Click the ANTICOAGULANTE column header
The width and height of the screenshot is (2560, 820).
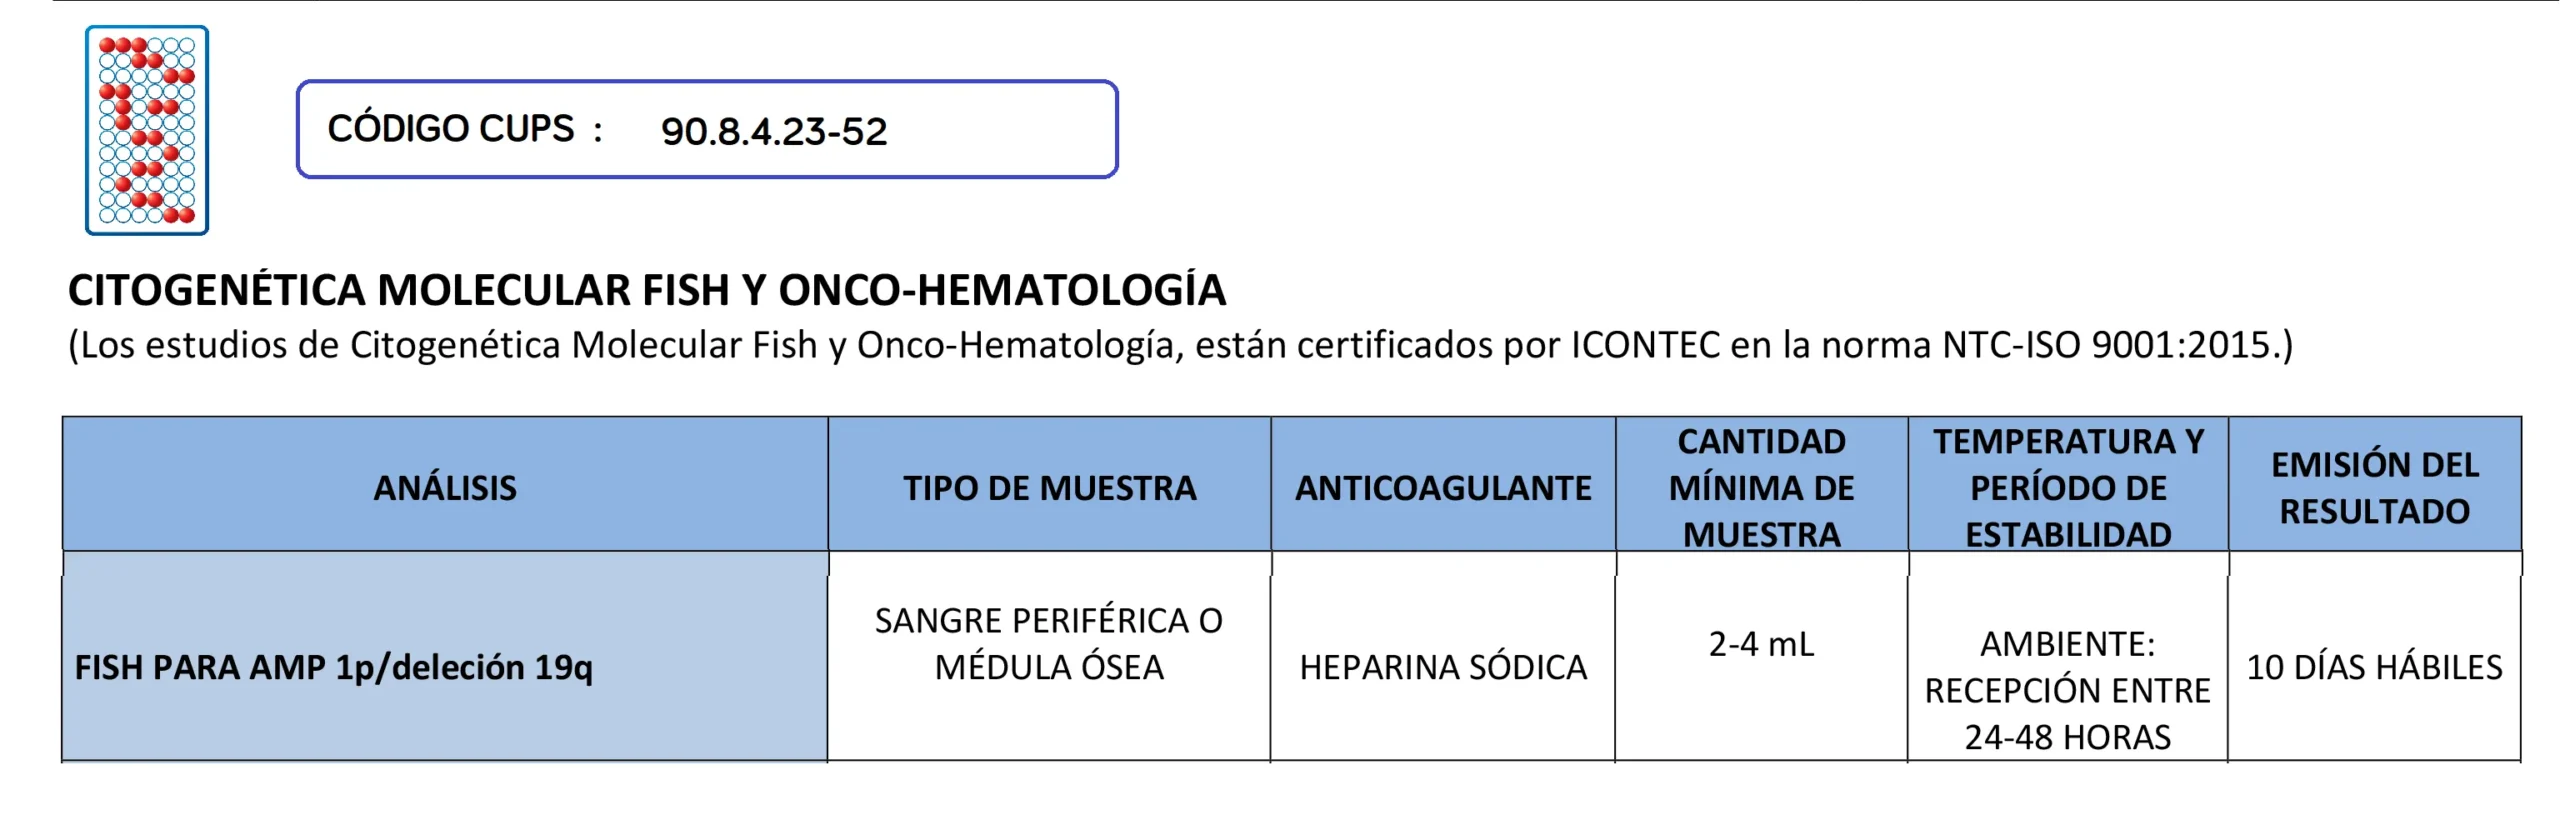coord(1443,488)
